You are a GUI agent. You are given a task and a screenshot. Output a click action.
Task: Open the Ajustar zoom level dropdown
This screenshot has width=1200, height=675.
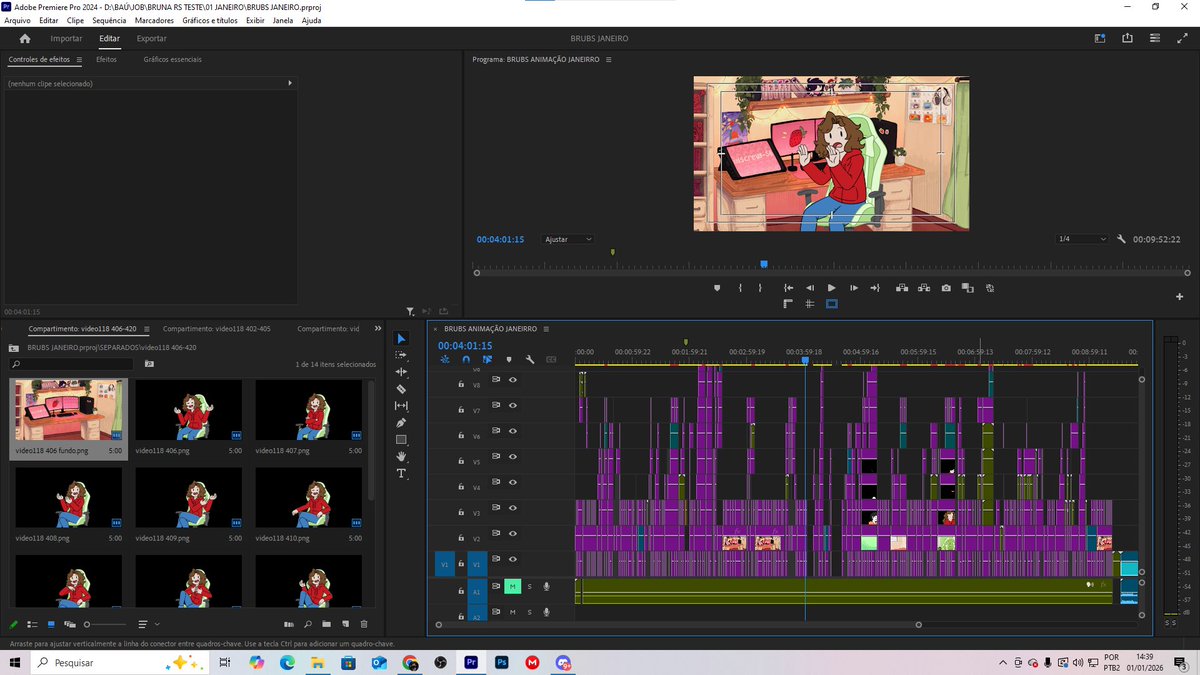568,240
